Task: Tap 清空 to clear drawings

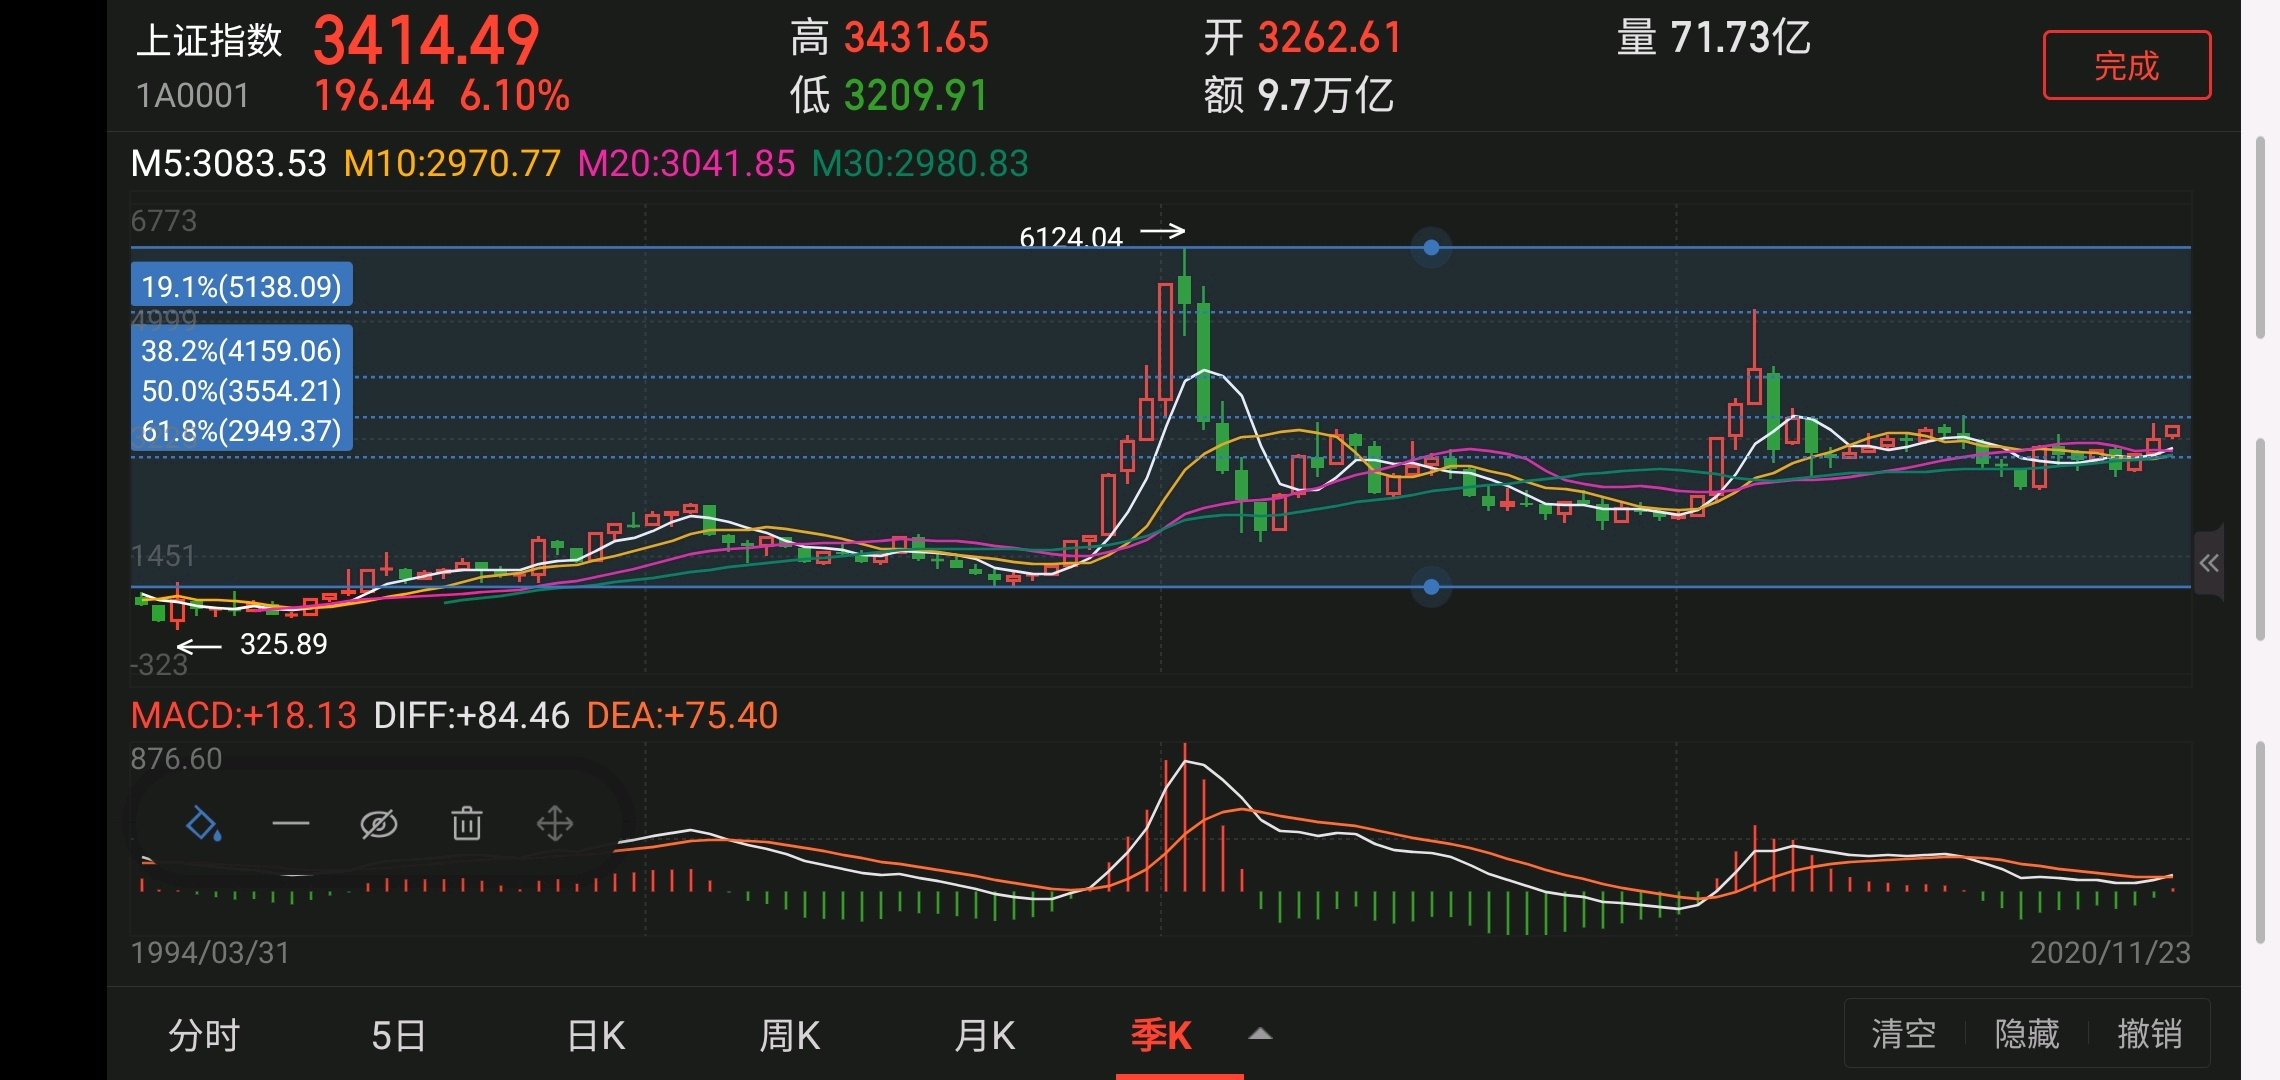Action: 1904,1034
